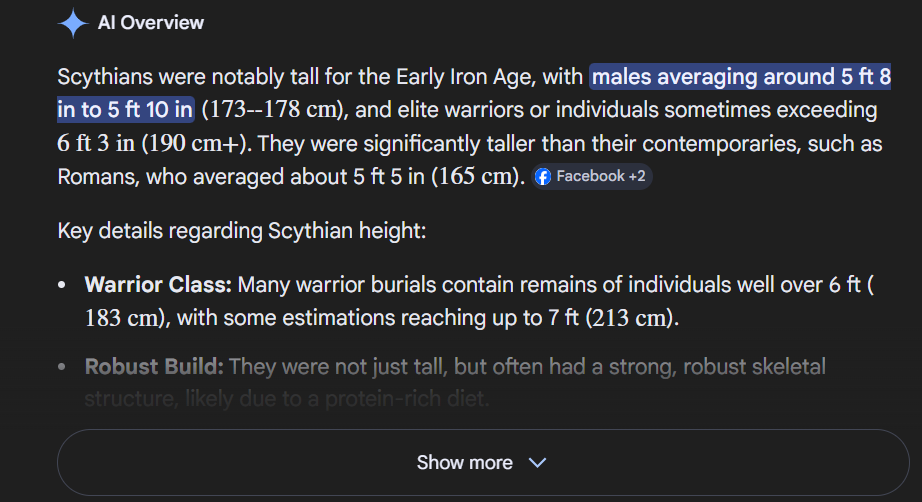Click the "(173--178 cm)" measurement text

tap(268, 109)
